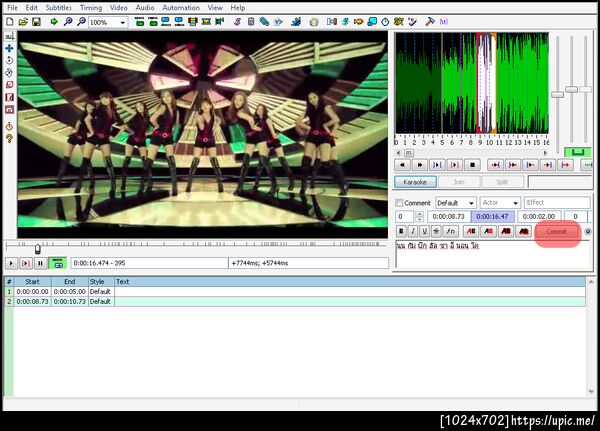Open the Automation menu
The width and height of the screenshot is (600, 431).
[181, 8]
